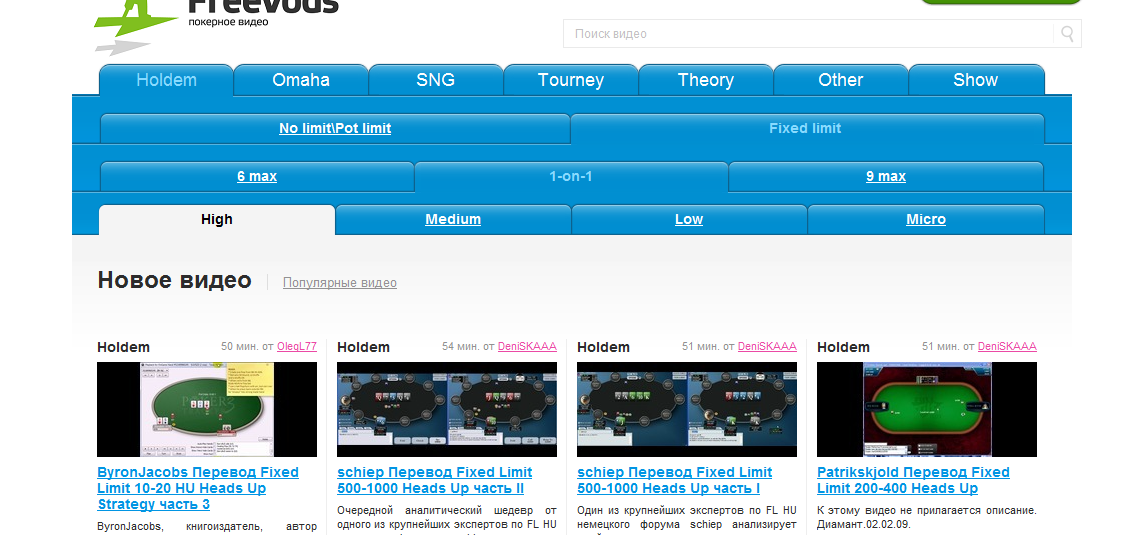The image size is (1125, 535).
Task: Switch to Medium stakes tab
Action: (453, 219)
